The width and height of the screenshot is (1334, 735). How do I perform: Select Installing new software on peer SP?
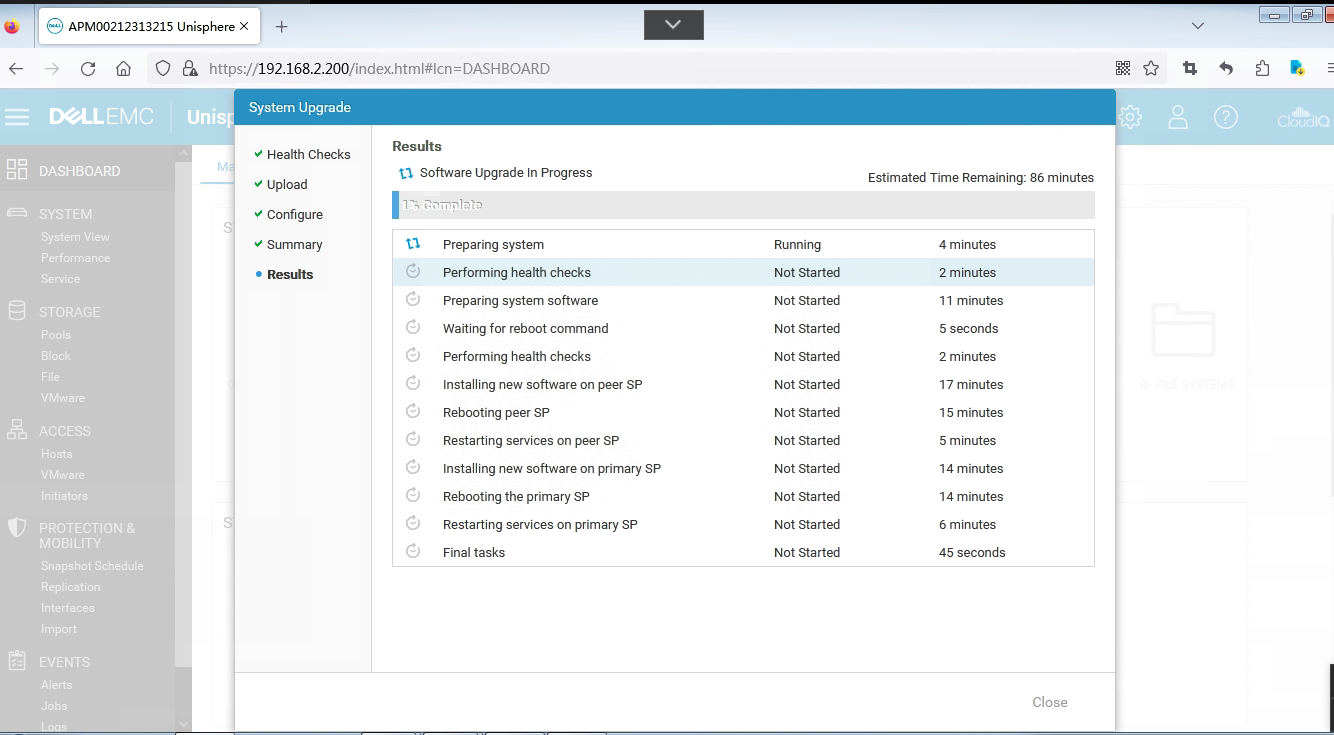(743, 384)
